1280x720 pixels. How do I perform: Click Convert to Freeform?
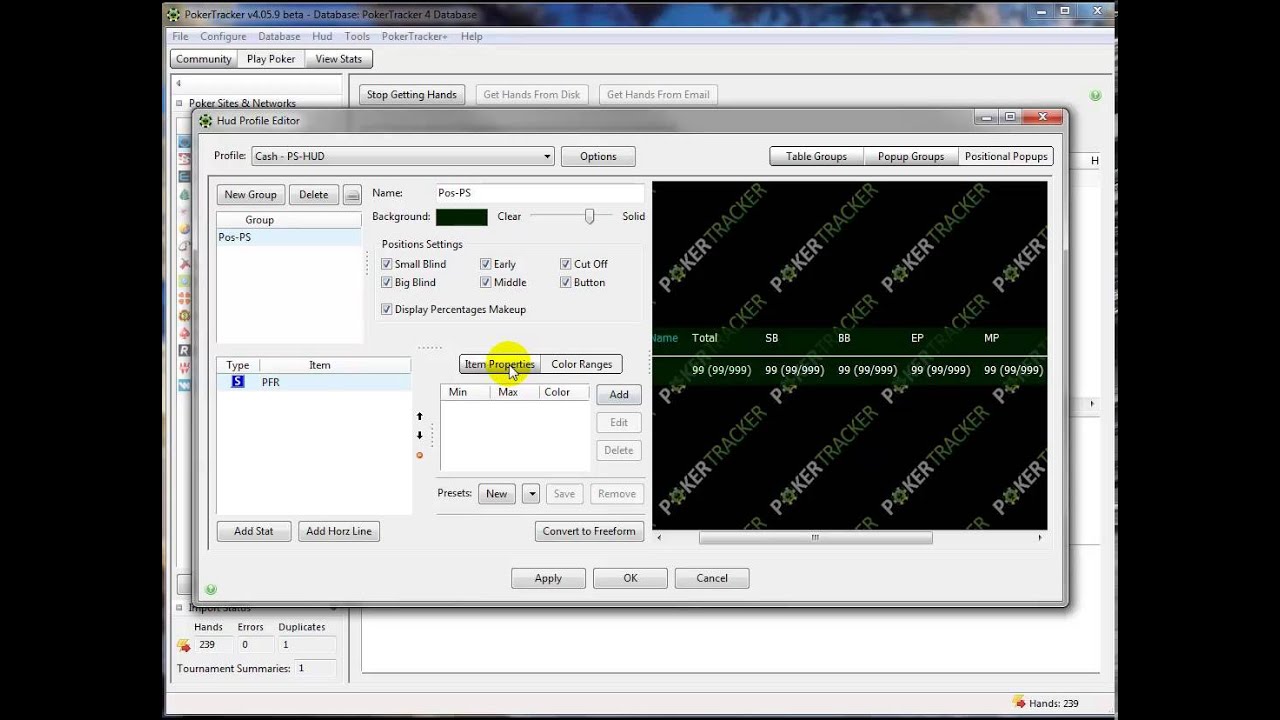589,531
